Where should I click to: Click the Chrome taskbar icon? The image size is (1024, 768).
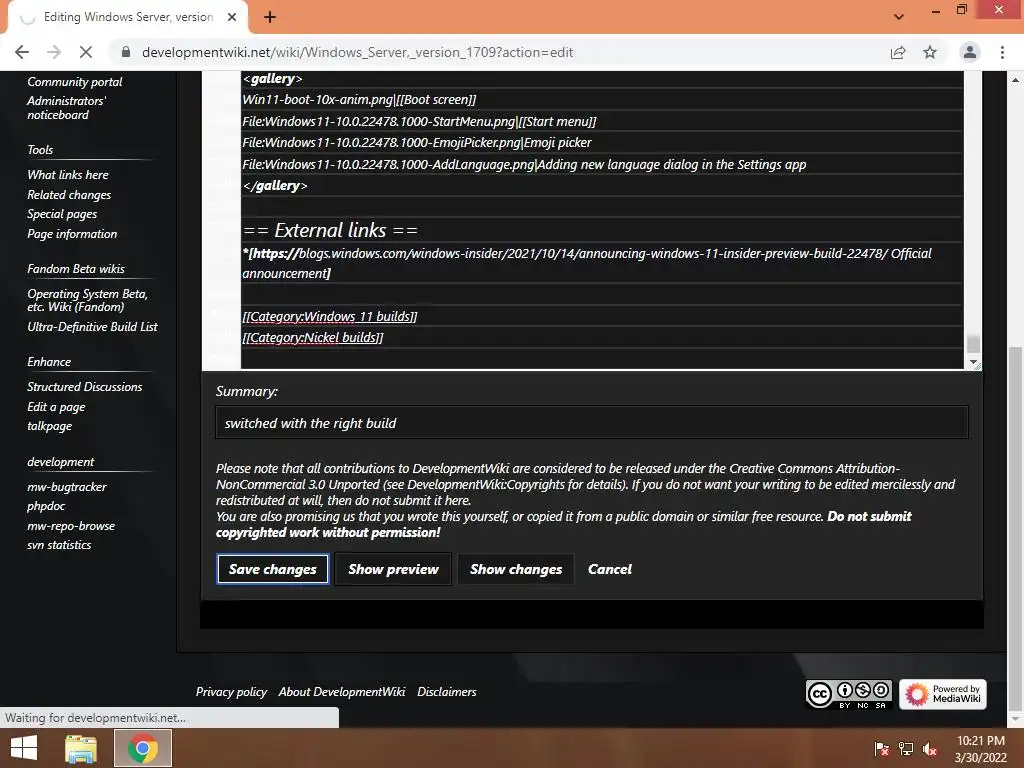(x=143, y=748)
